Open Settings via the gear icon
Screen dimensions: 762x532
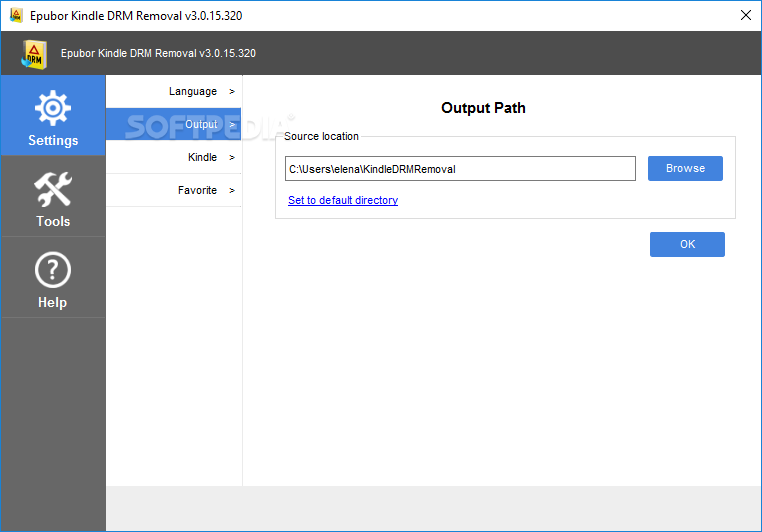click(52, 108)
